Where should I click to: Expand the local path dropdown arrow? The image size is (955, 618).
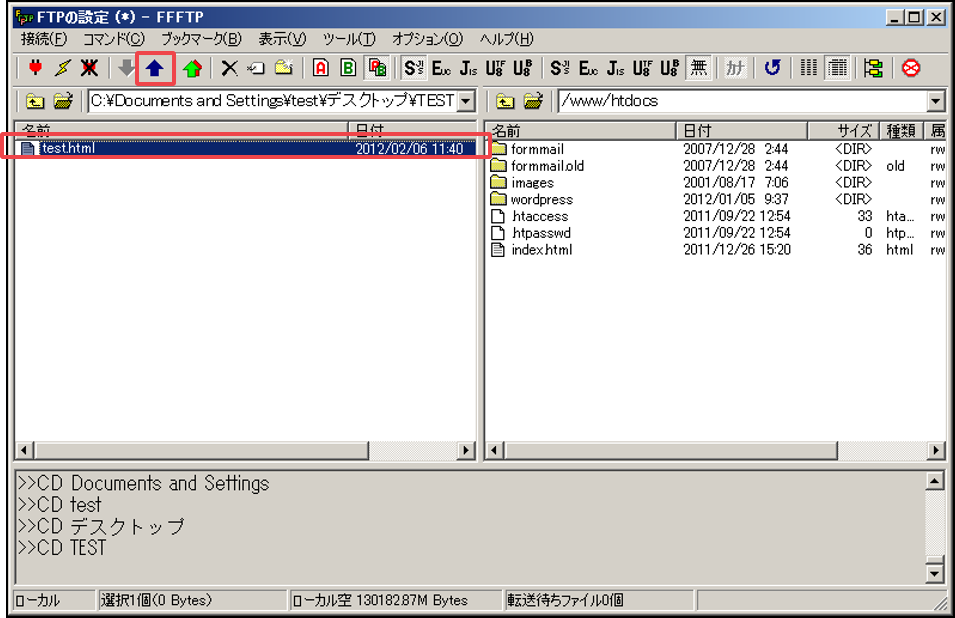click(x=466, y=101)
